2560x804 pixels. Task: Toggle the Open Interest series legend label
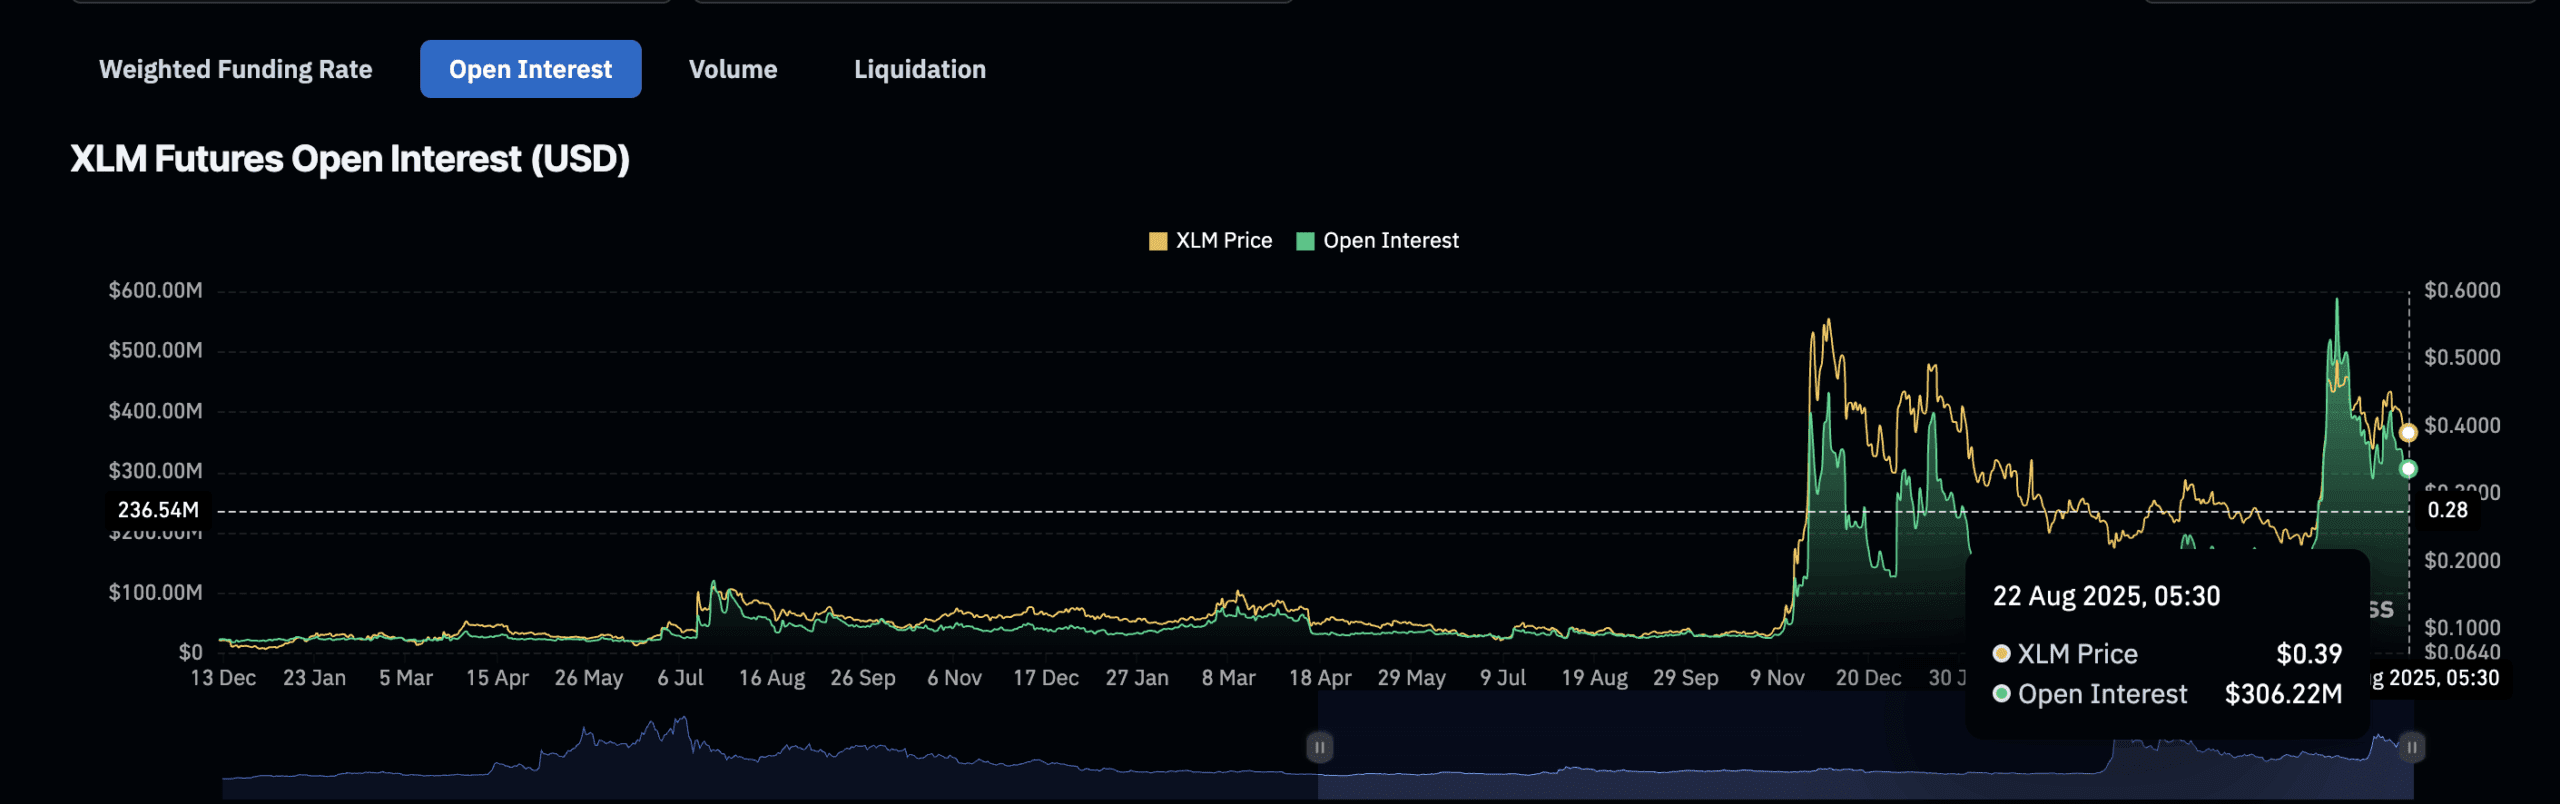(1390, 241)
